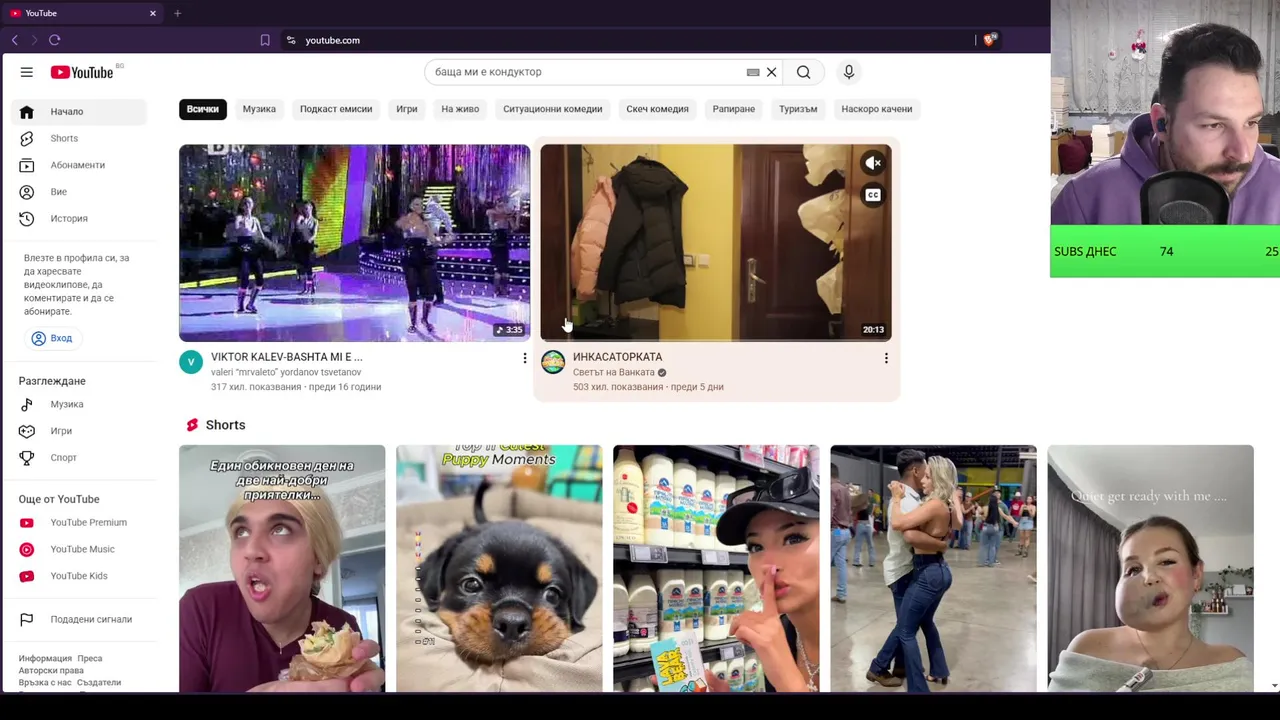Clear the search query with X

pos(771,72)
